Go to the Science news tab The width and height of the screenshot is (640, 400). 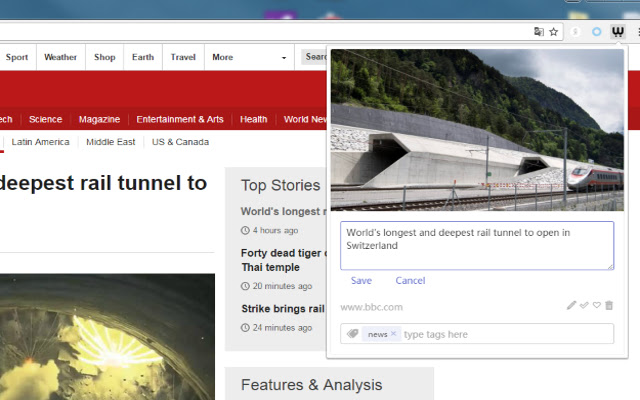coord(45,119)
